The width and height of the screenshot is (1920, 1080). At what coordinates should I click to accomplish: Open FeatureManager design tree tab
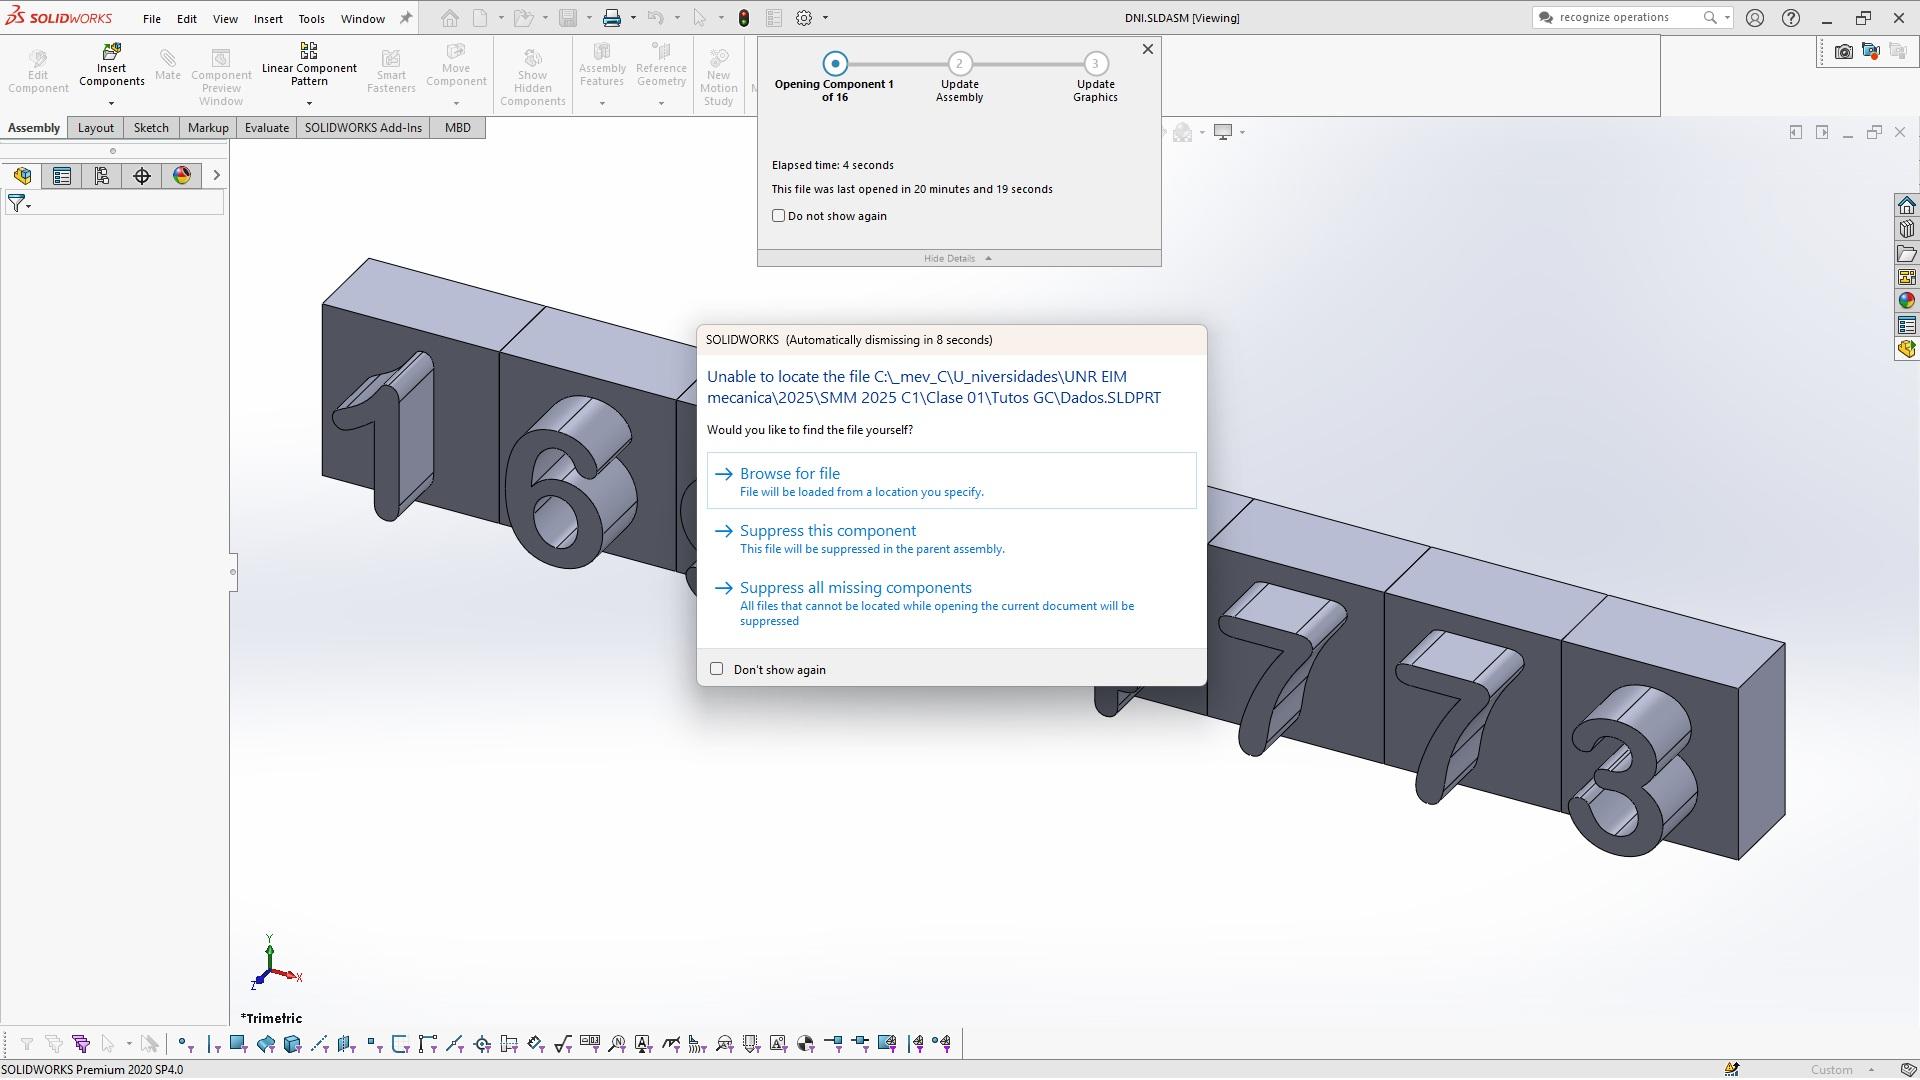[22, 176]
